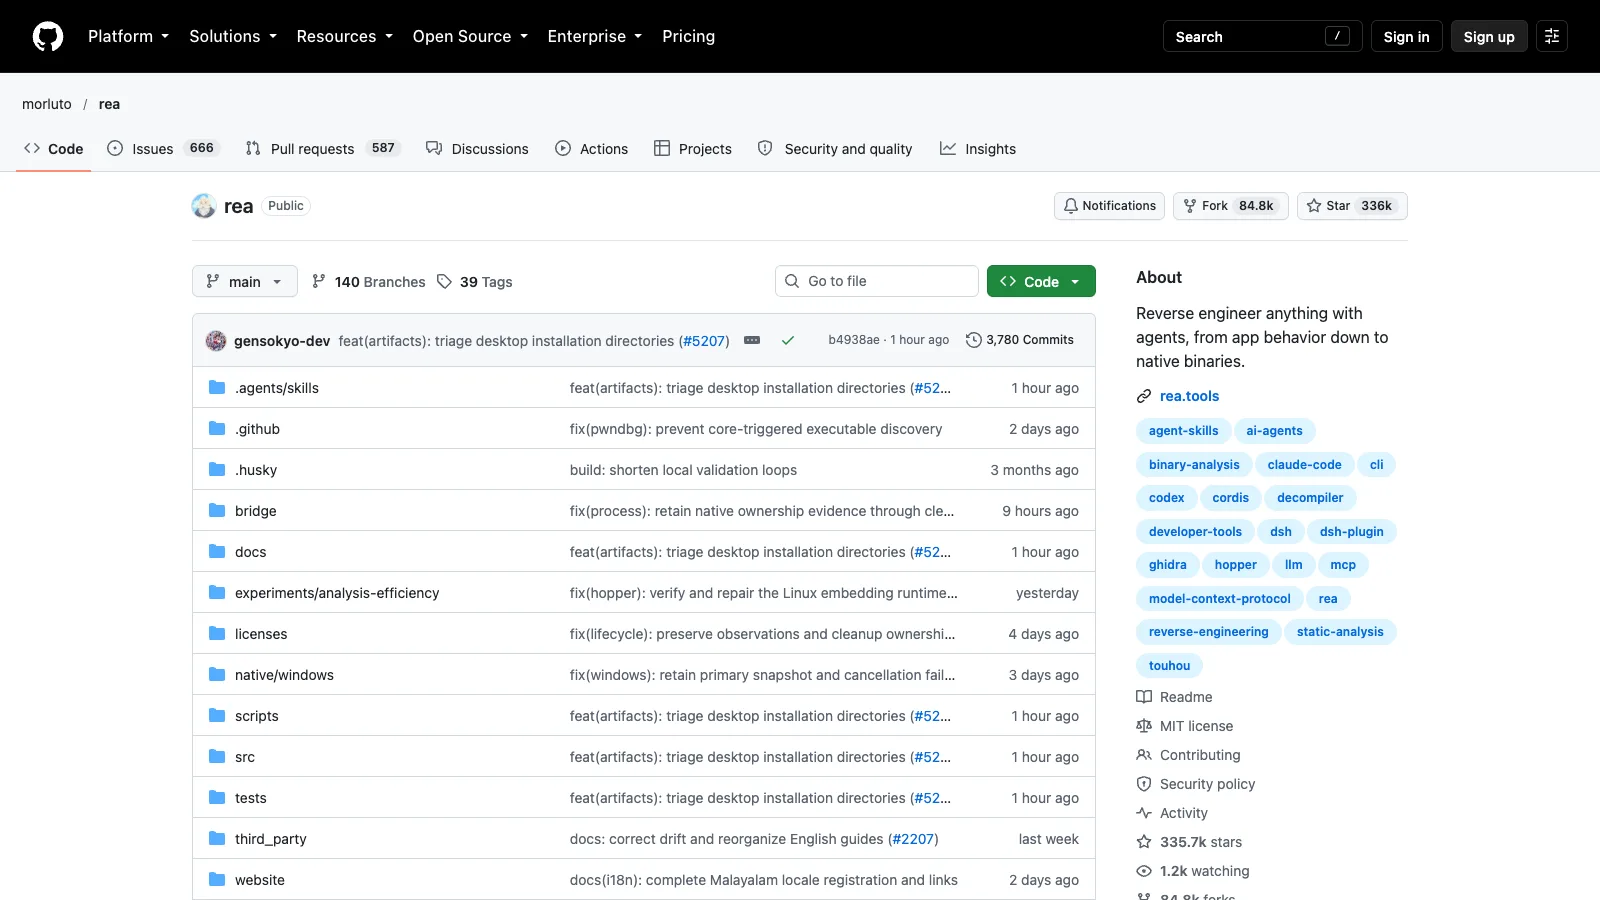
Task: Show commit message details via ellipsis
Action: [752, 341]
